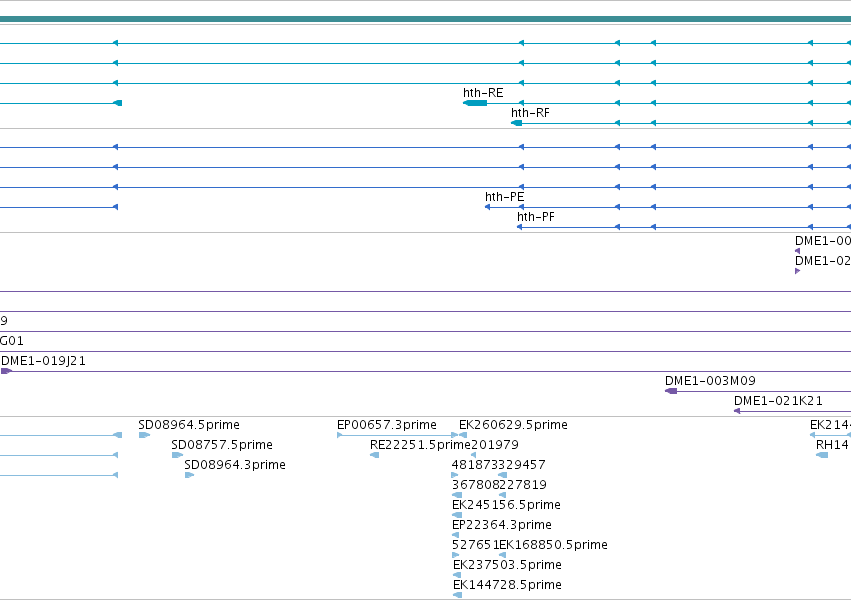Click the hth-PE protein label
Screen dimensions: 851x600
pyautogui.click(x=505, y=197)
